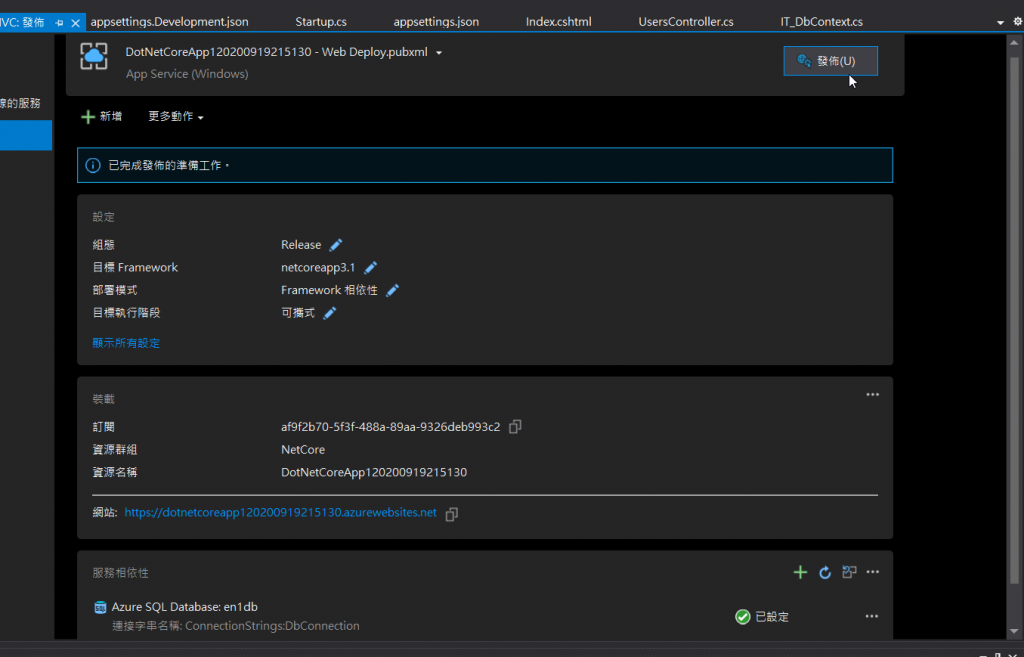Expand the 更多動作 menu

(176, 116)
